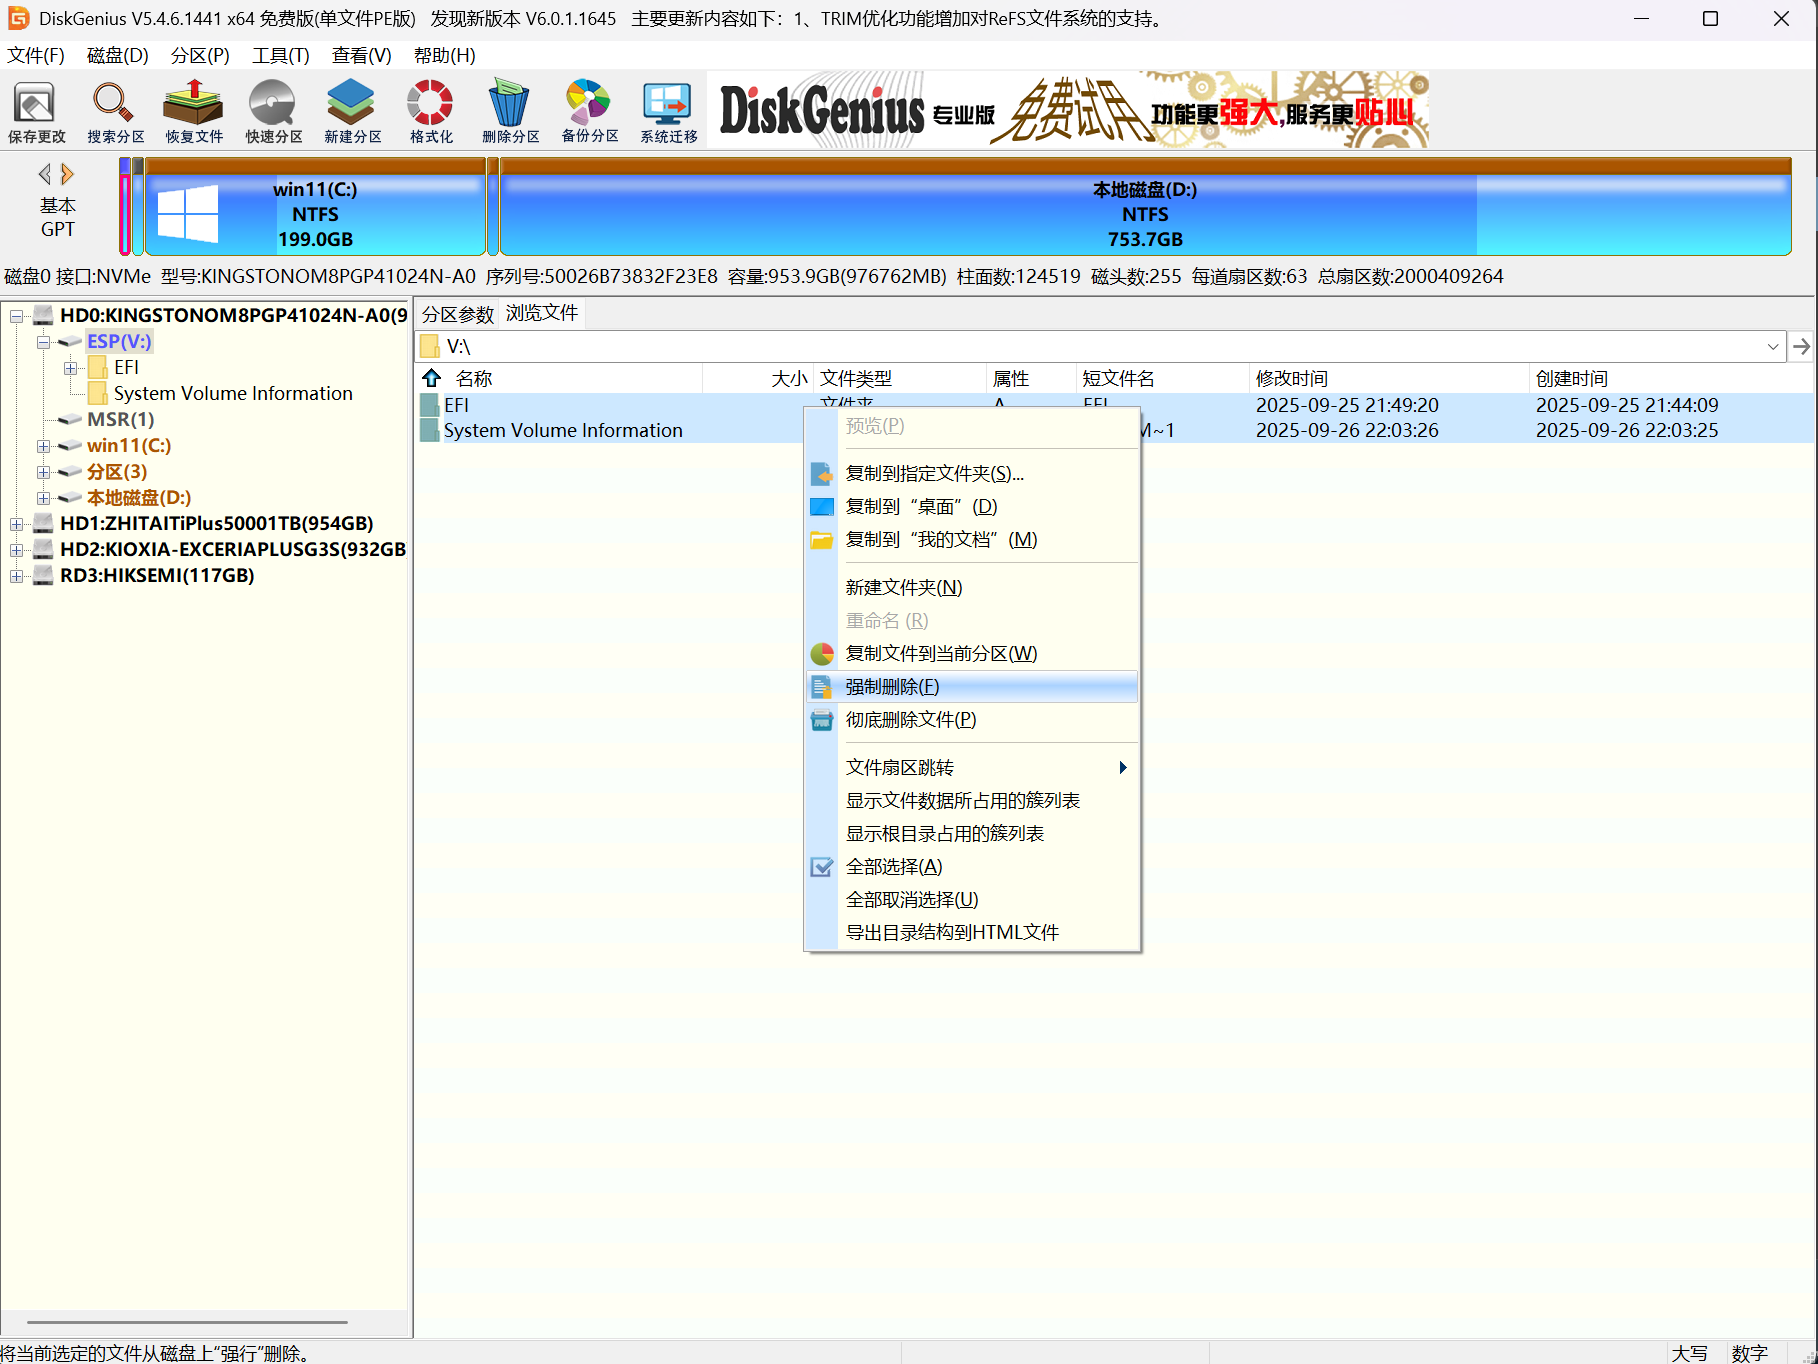Choose 全部选择(A) from the context menu
Screen dimensions: 1818x1364
972,867
